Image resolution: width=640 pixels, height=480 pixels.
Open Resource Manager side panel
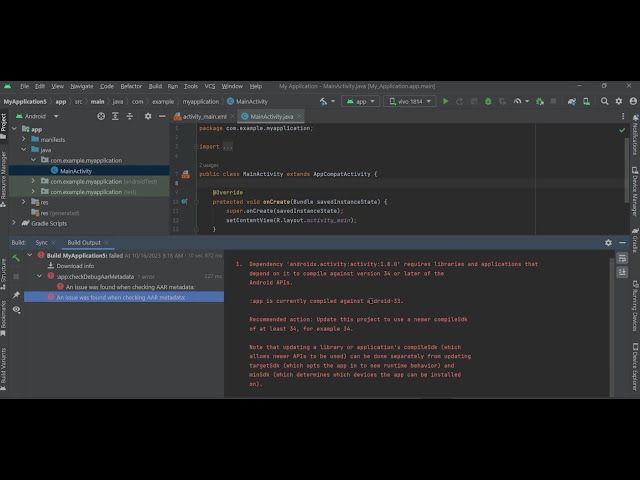pos(4,180)
